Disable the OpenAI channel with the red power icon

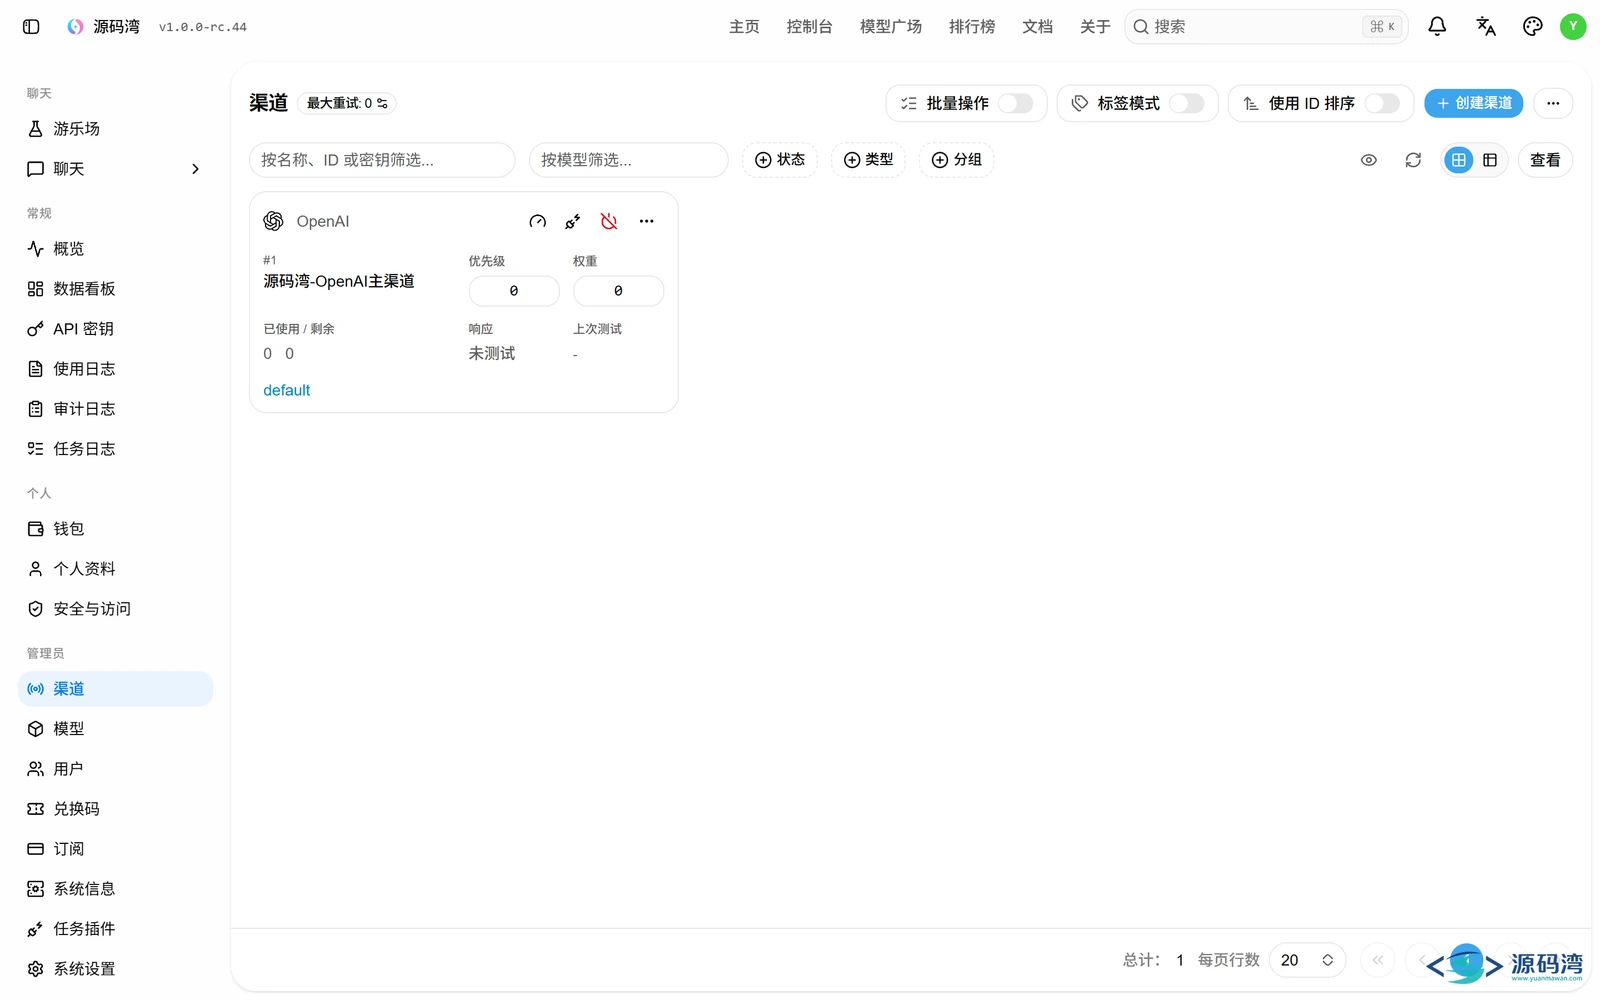(x=609, y=222)
